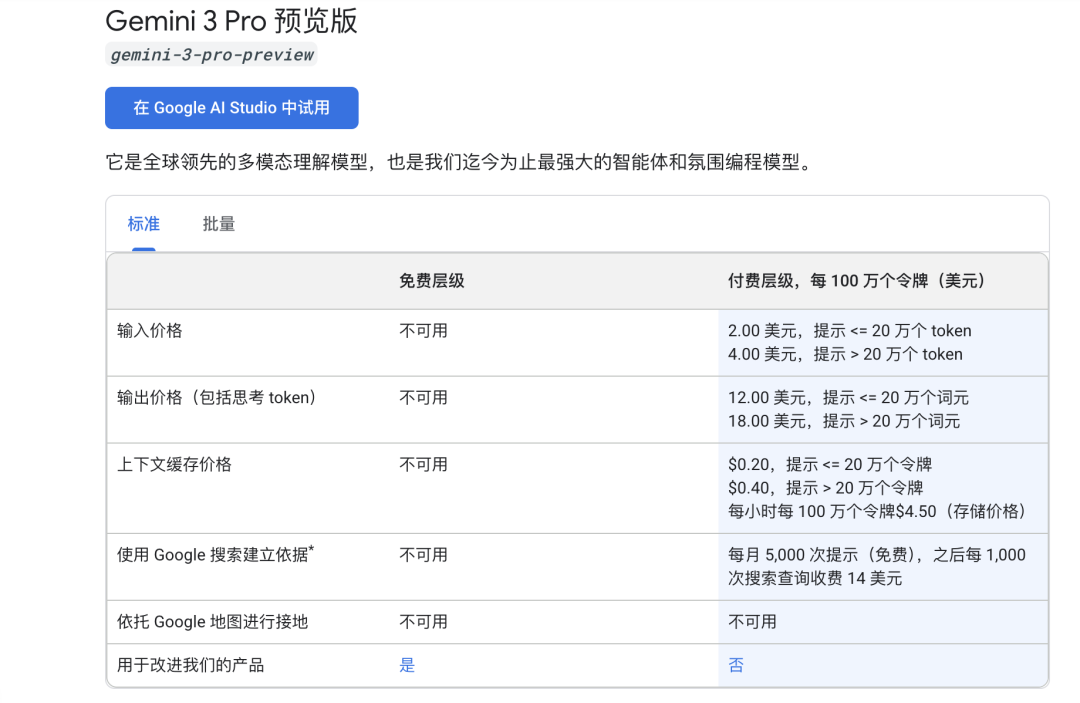This screenshot has height=703, width=1080.
Task: Click the 输出价格（包括思考 token）row label
Action: [216, 397]
